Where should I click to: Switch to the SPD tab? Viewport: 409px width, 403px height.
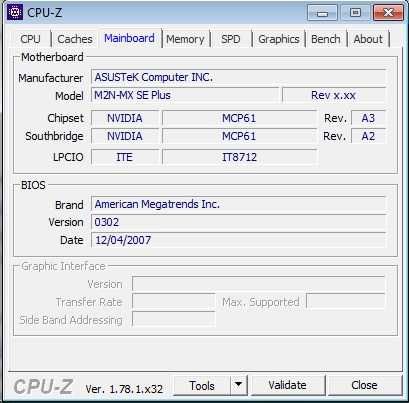(x=231, y=39)
